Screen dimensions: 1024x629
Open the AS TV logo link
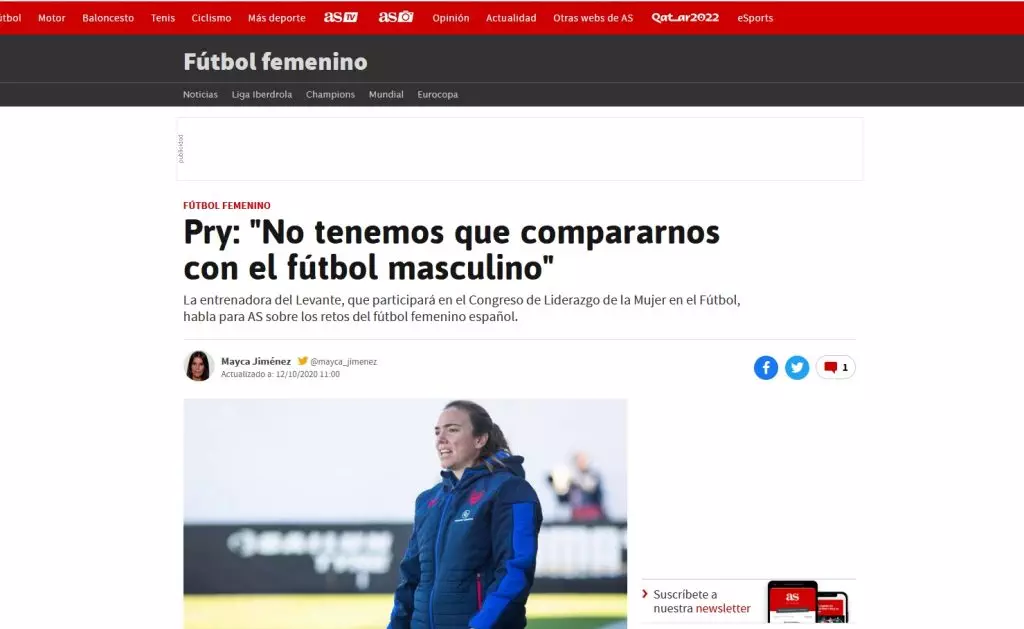coord(341,17)
